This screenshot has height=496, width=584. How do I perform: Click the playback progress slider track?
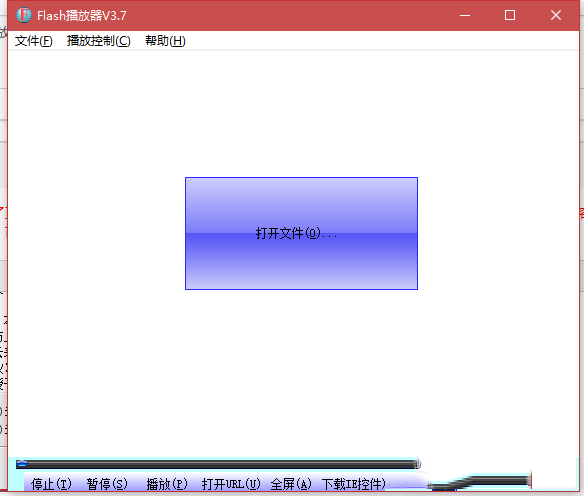point(218,464)
